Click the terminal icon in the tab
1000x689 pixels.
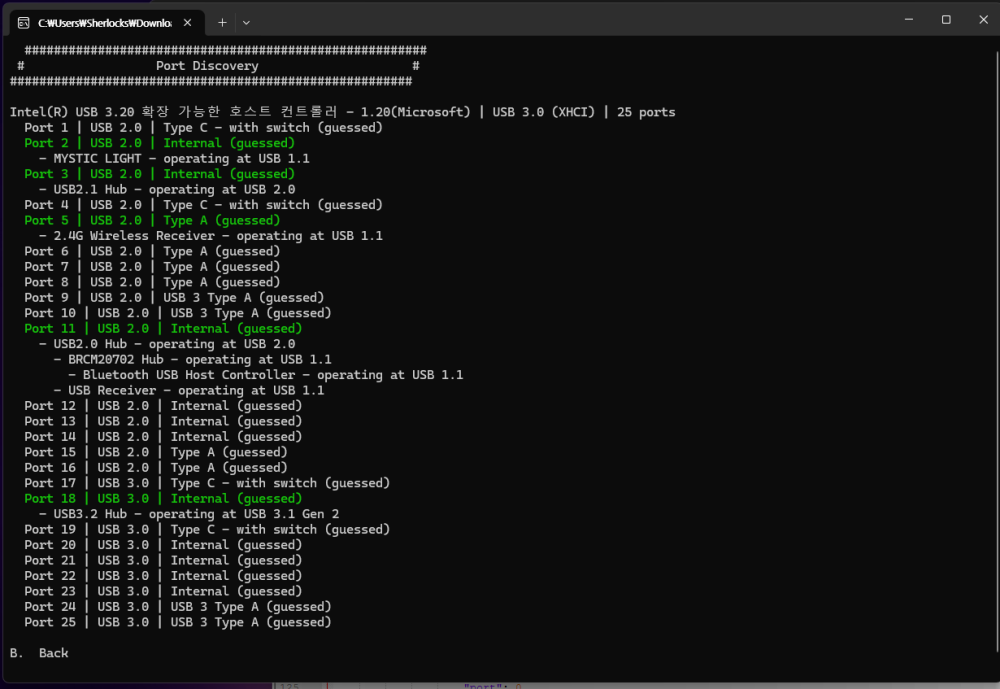point(24,23)
